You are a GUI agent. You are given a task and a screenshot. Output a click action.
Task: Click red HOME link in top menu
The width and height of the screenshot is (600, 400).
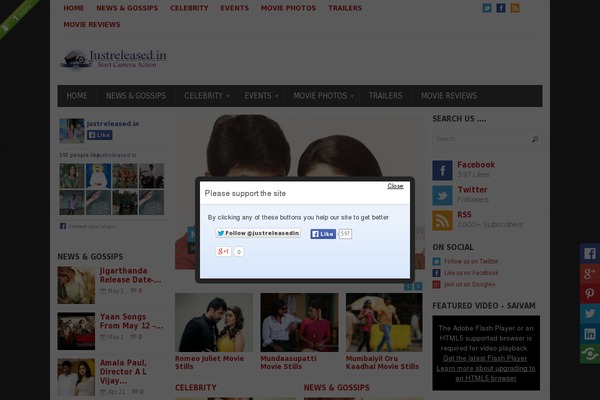(x=74, y=8)
